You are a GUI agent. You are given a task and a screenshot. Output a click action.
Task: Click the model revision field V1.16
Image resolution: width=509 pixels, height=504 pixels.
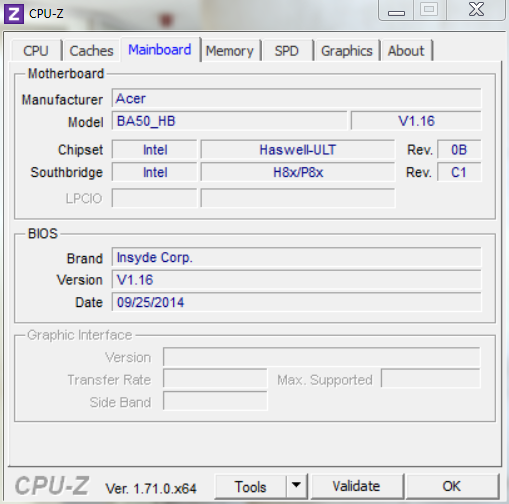416,121
